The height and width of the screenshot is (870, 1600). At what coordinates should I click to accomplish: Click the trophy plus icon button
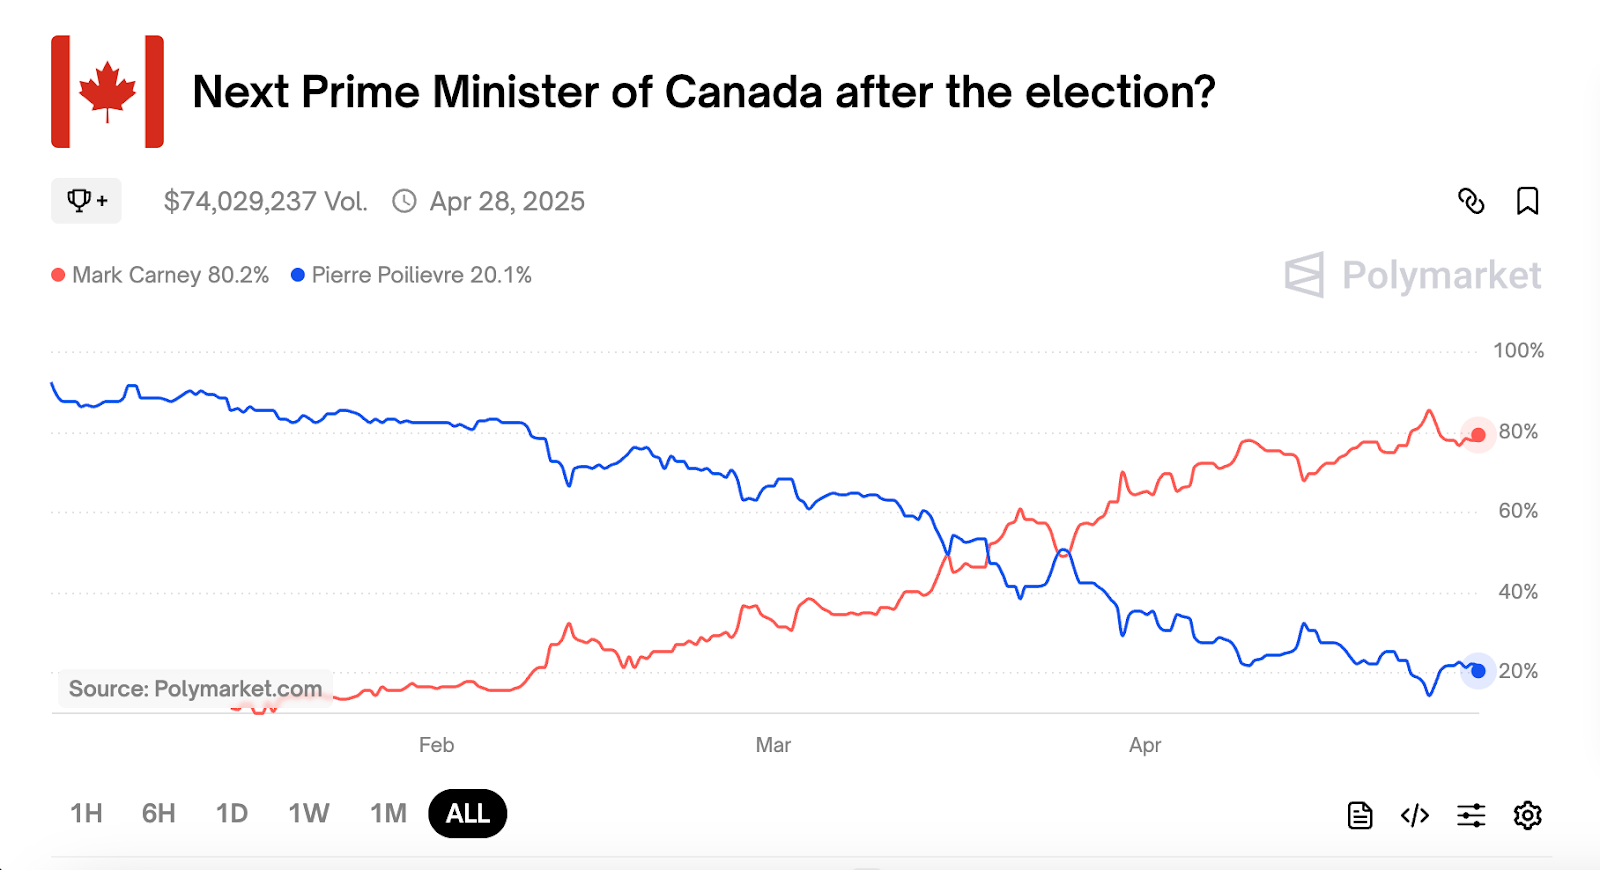click(87, 201)
